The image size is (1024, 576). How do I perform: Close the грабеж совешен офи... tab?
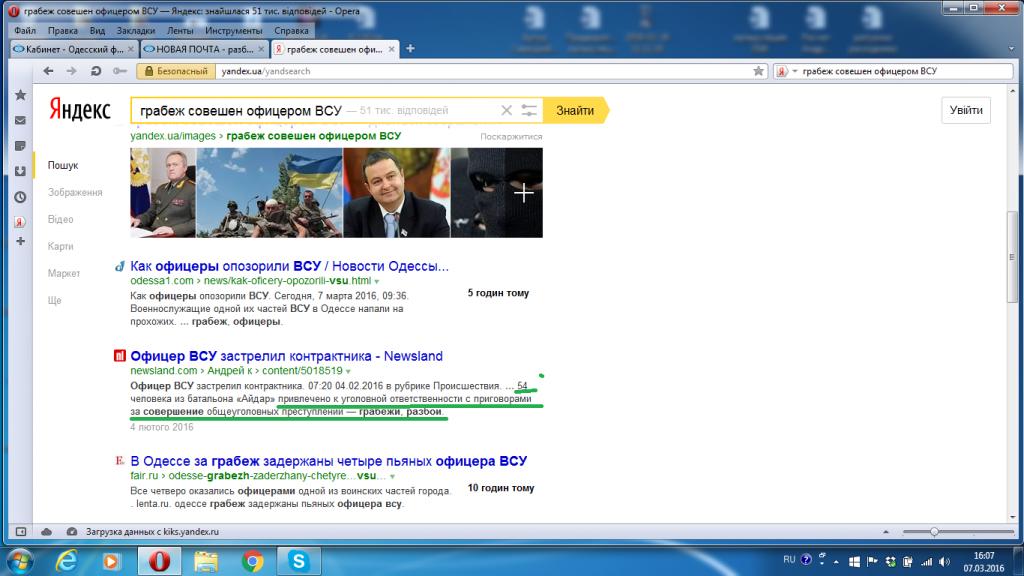click(391, 49)
